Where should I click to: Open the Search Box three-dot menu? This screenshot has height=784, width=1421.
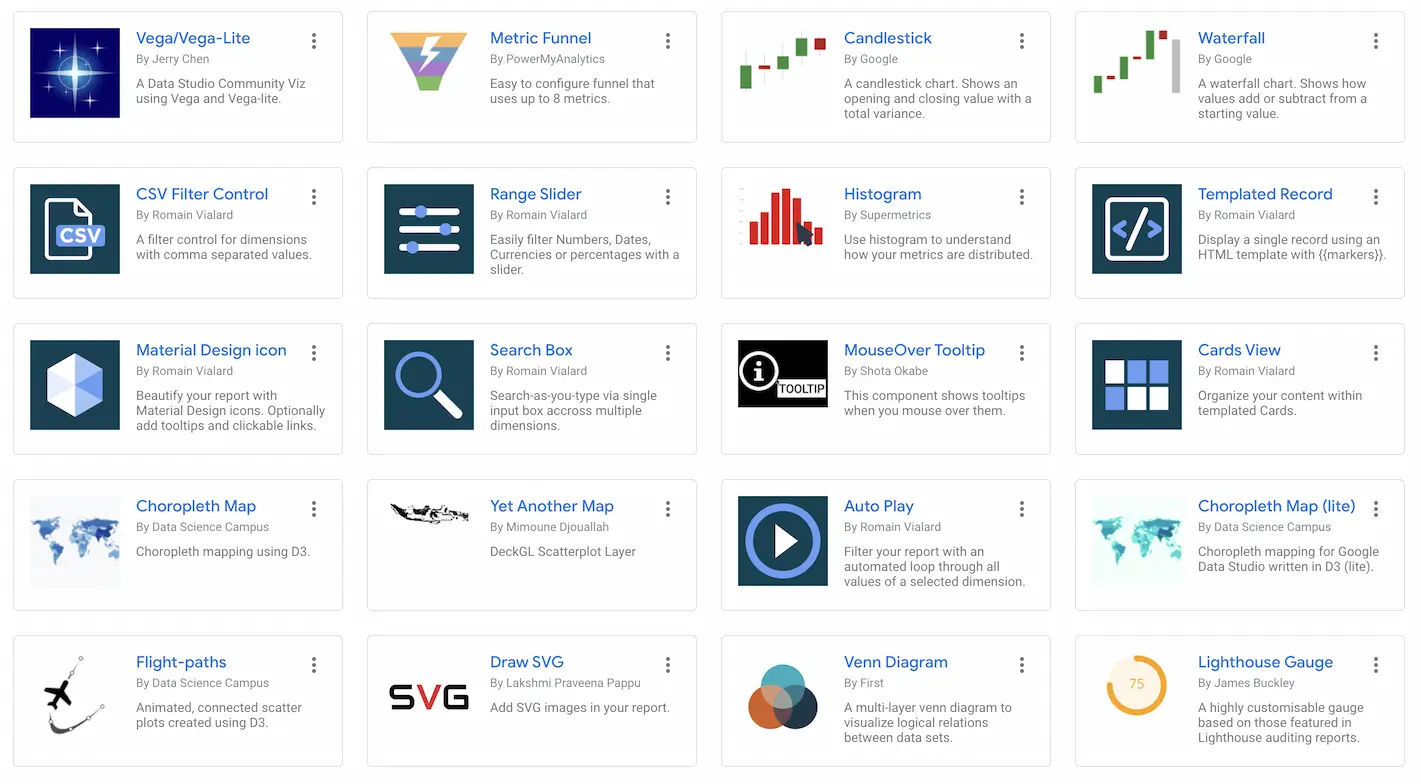point(668,353)
